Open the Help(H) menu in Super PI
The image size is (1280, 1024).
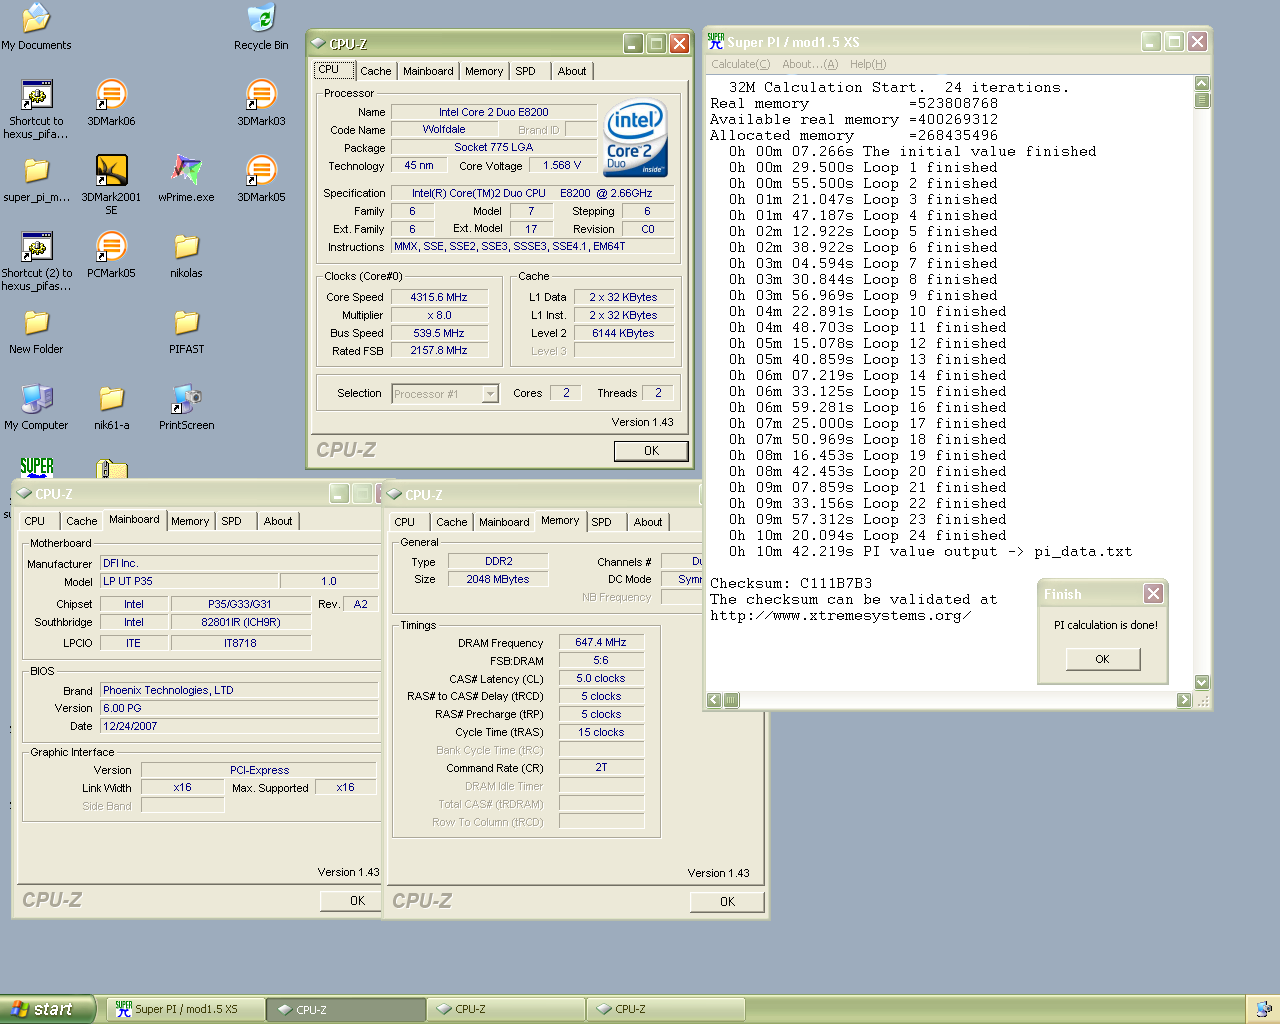coord(868,64)
